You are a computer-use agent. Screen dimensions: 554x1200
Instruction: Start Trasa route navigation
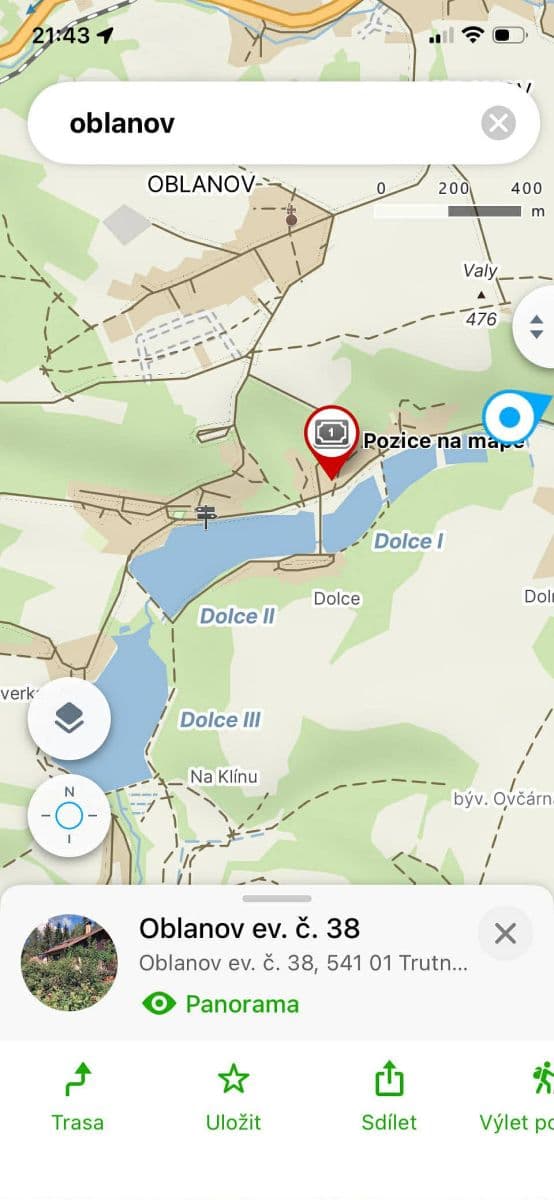pyautogui.click(x=78, y=1097)
